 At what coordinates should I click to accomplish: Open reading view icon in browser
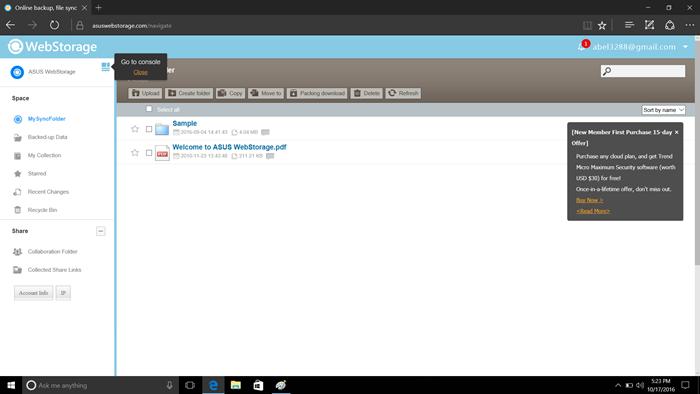click(x=588, y=25)
